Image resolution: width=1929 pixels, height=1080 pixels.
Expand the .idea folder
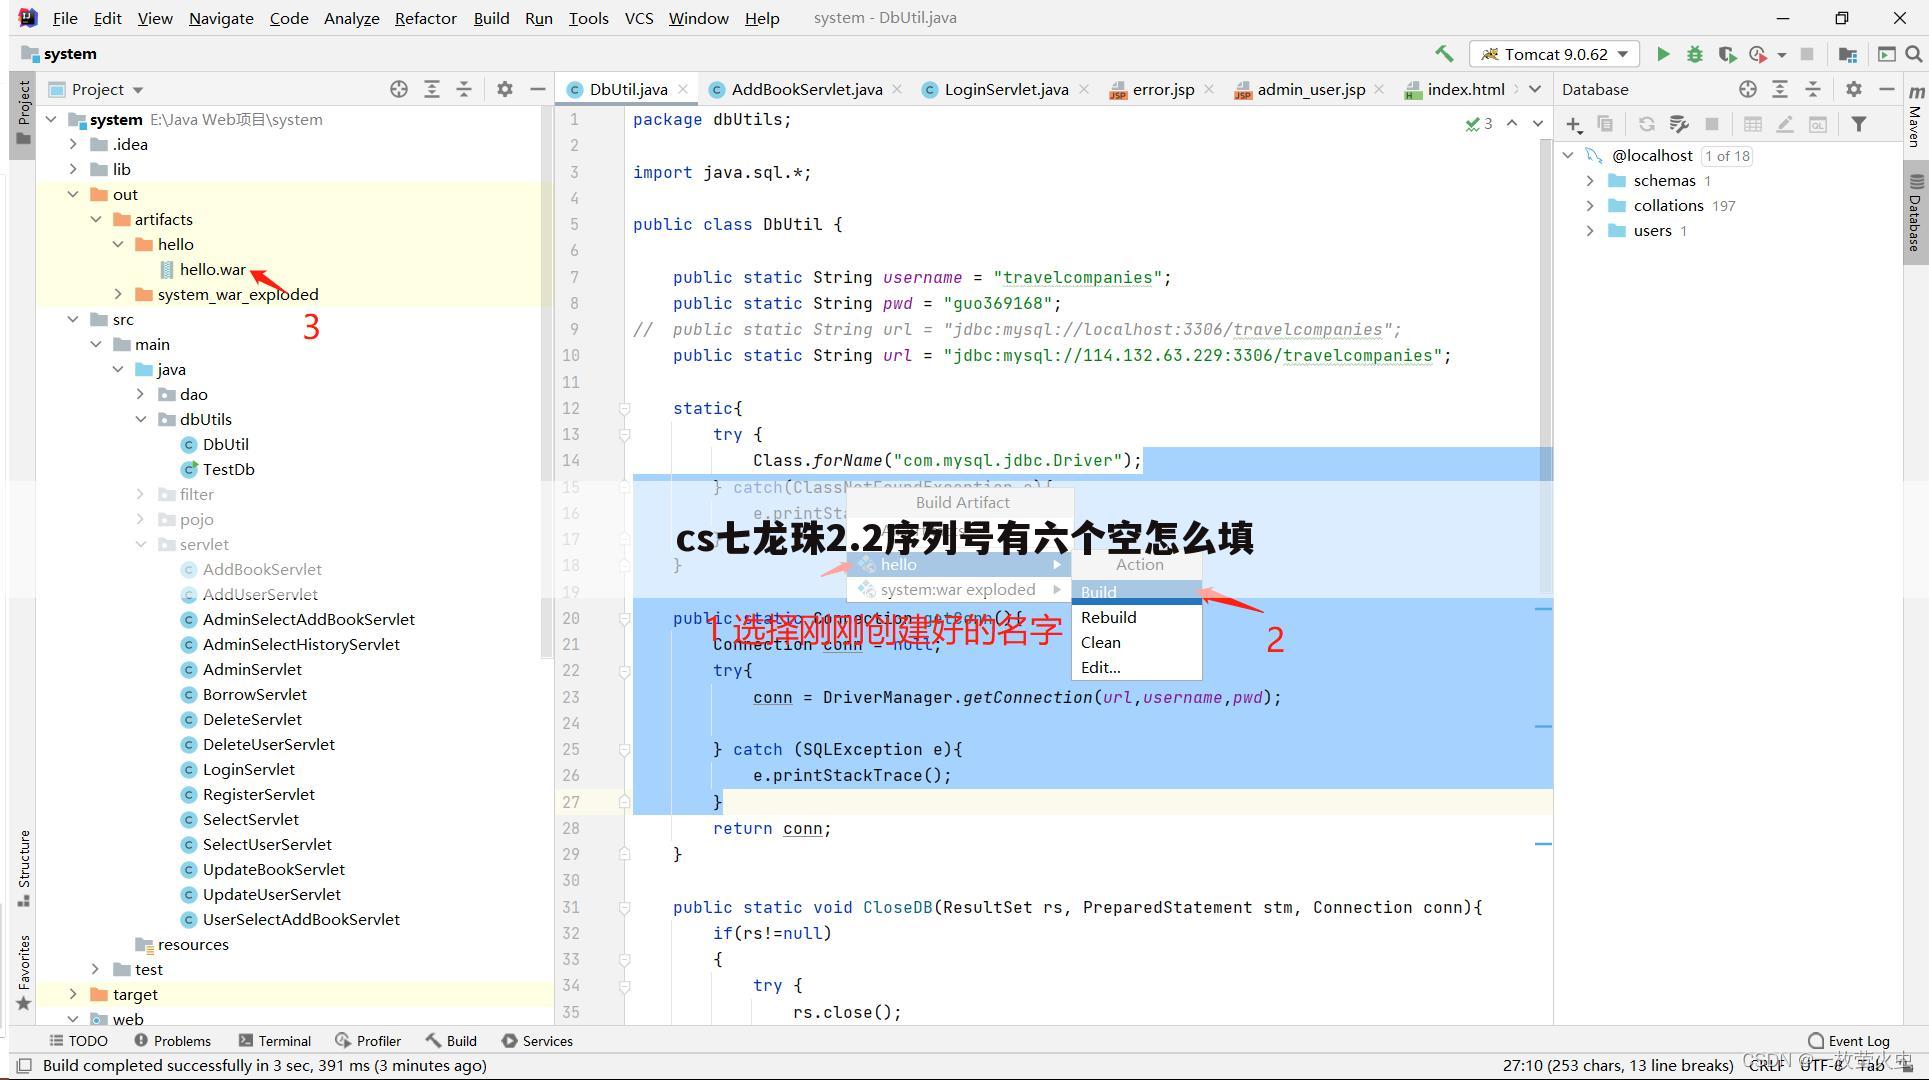click(x=73, y=144)
